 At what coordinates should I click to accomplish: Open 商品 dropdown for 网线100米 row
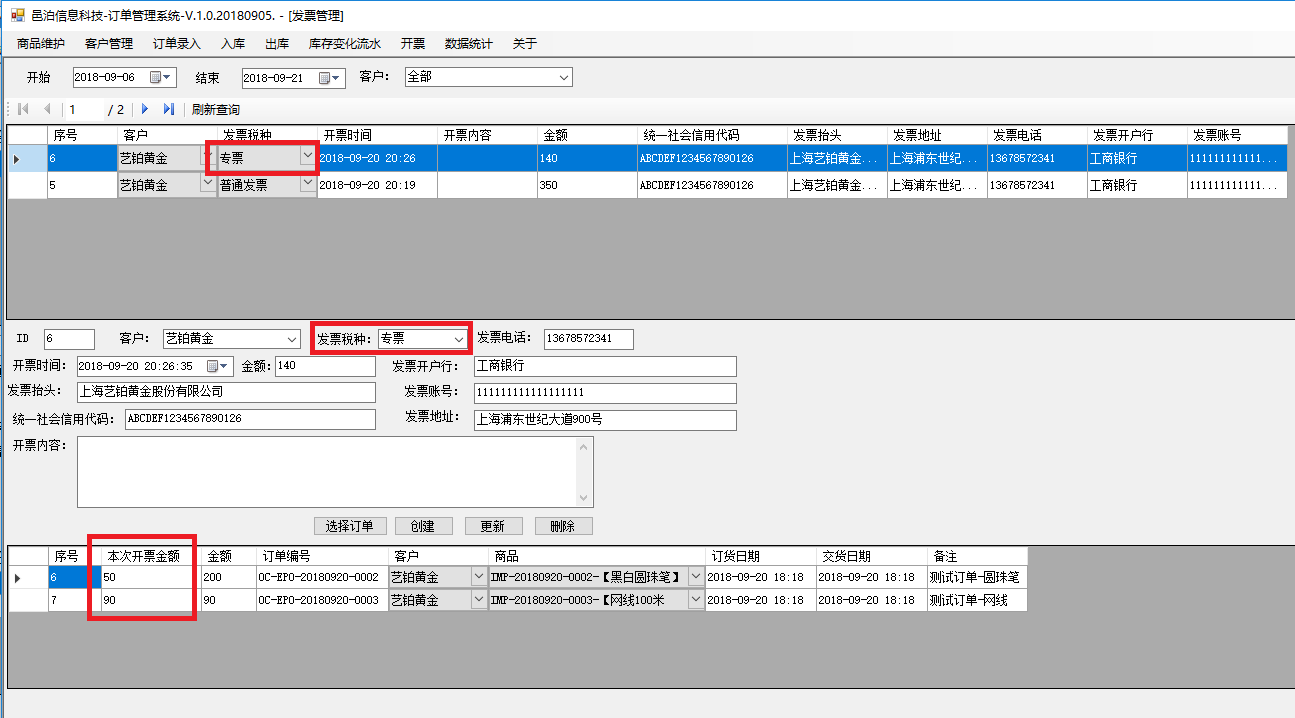click(x=696, y=600)
